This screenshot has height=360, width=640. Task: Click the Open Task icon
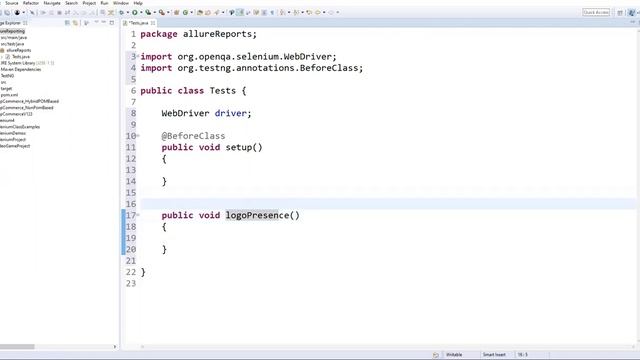(x=208, y=12)
